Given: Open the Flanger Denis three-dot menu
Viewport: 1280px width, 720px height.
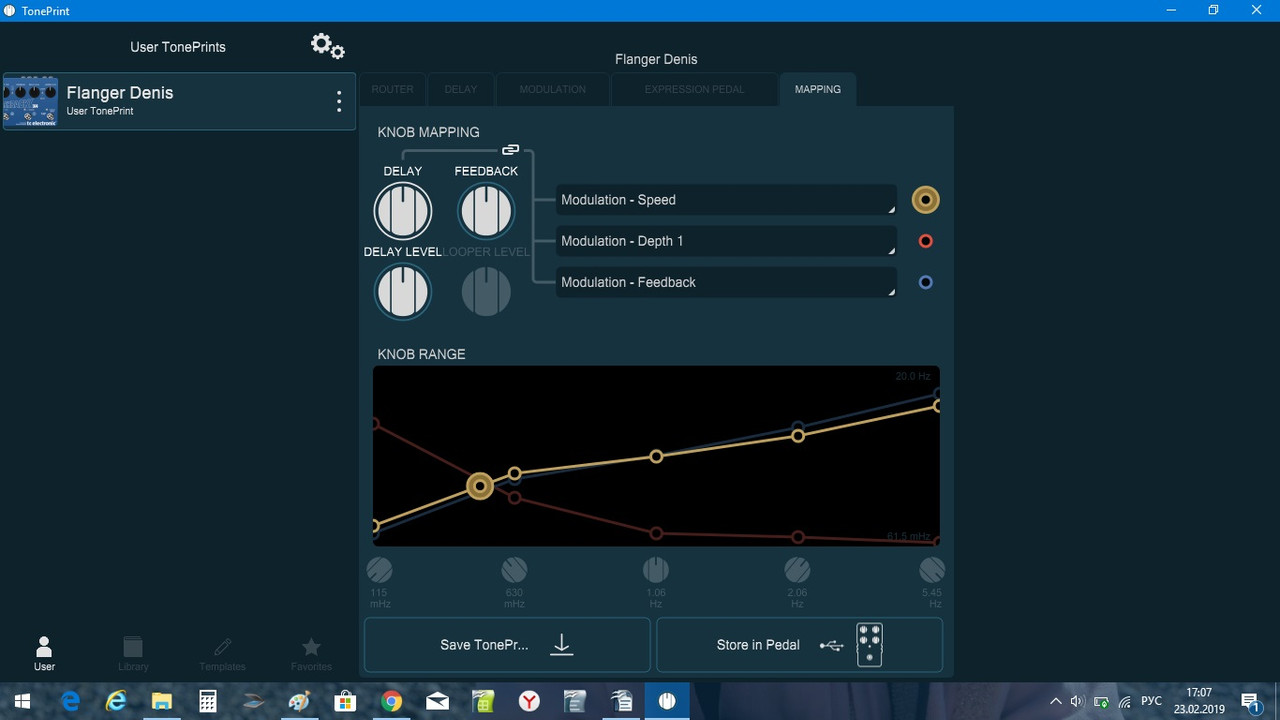Looking at the screenshot, I should point(339,101).
